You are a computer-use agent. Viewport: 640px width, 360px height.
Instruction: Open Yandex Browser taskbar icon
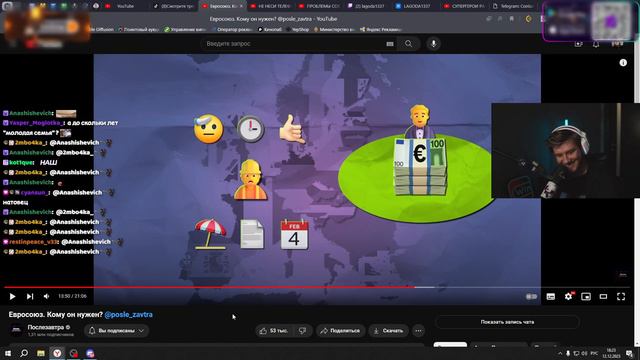pyautogui.click(x=57, y=353)
